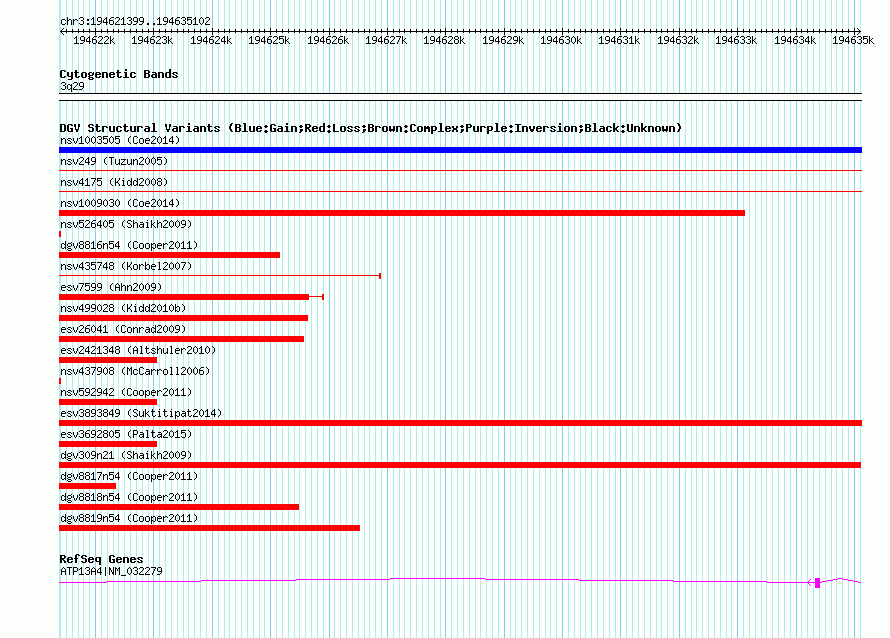Click the esv26041 red variant bar
This screenshot has height=638, width=890.
pos(182,339)
